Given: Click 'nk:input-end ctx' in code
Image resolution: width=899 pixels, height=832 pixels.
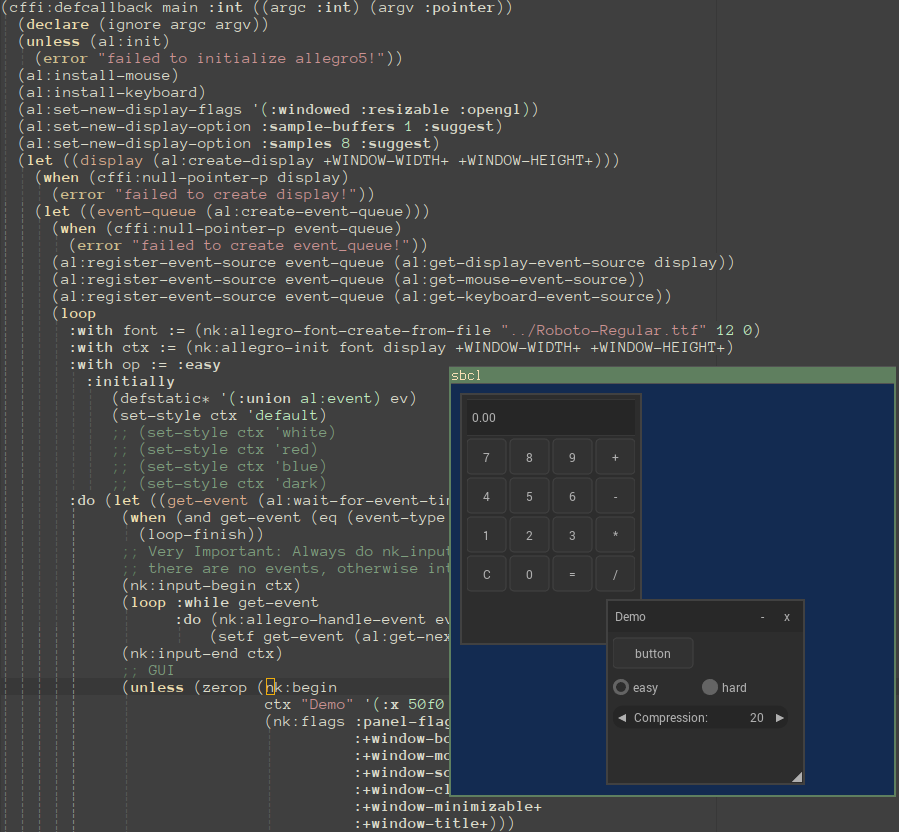Looking at the screenshot, I should coord(202,654).
